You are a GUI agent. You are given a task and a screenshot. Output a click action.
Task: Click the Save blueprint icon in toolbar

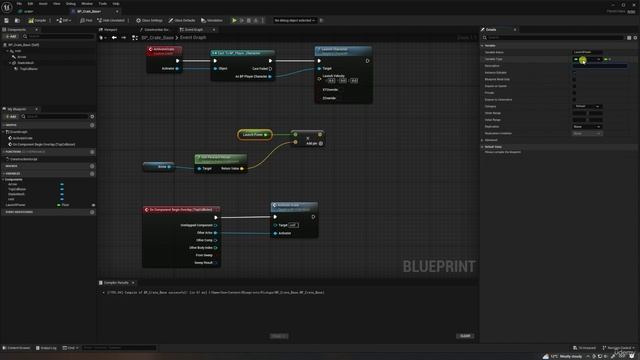(x=7, y=20)
